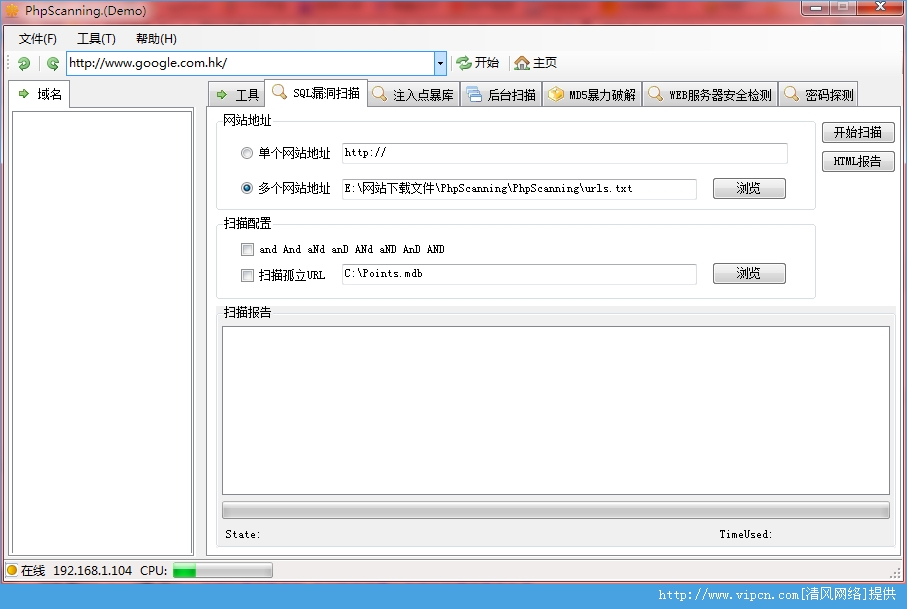Check the 扫描孤立URL checkbox

coord(247,275)
